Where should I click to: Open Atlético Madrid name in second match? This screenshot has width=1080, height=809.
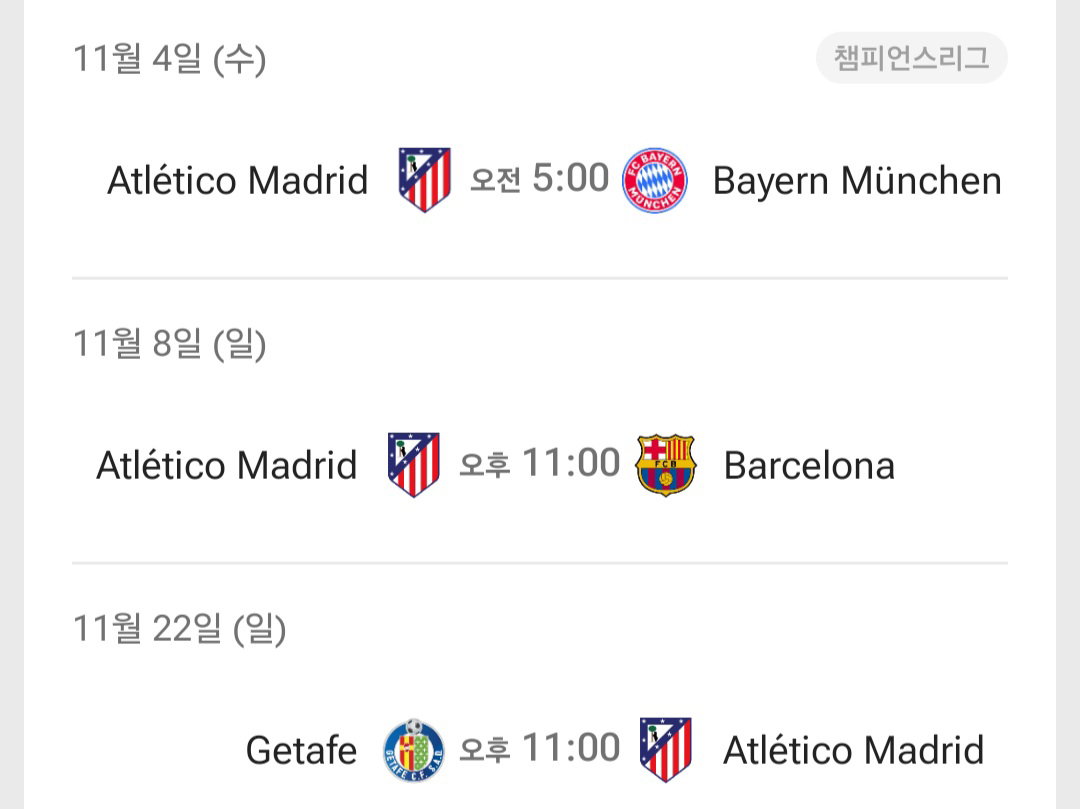click(227, 465)
